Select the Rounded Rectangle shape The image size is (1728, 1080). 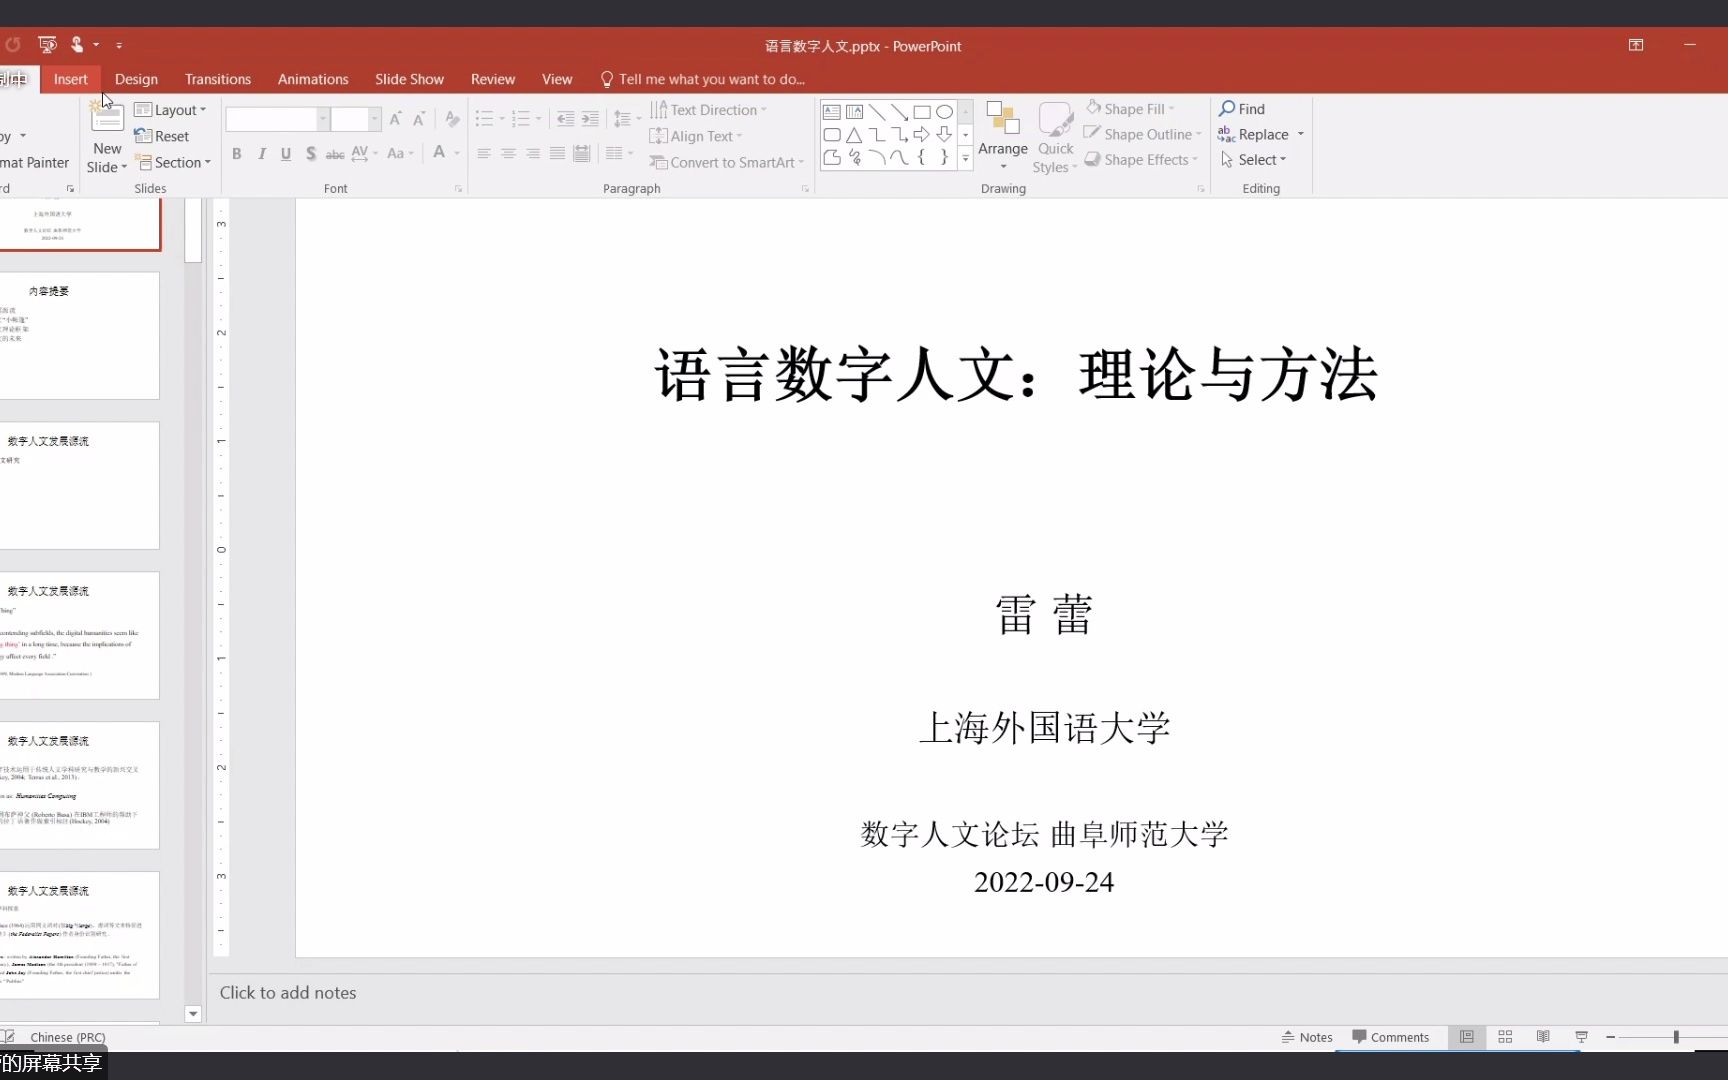click(x=831, y=135)
